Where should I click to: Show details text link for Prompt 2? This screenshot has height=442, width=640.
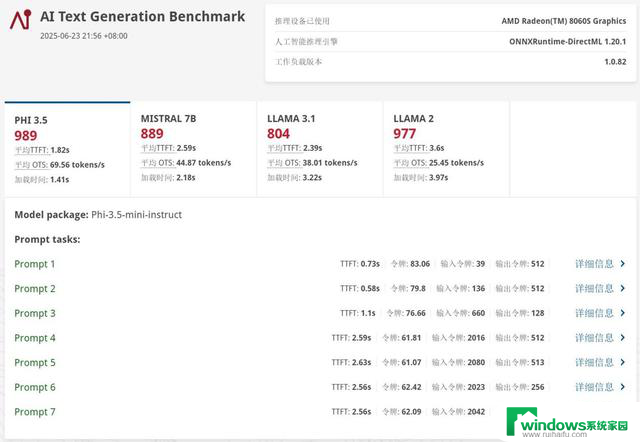click(594, 288)
